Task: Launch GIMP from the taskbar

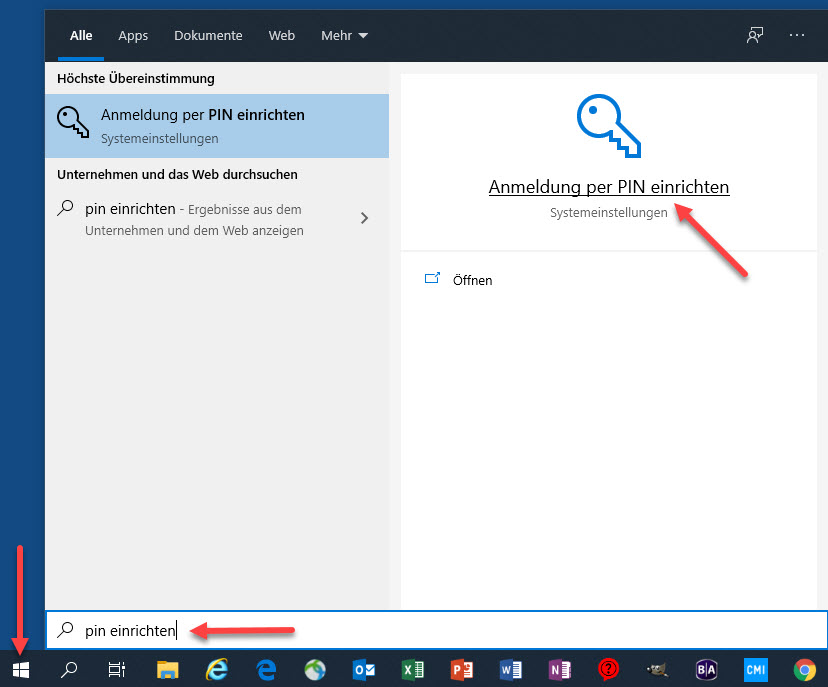Action: tap(657, 670)
